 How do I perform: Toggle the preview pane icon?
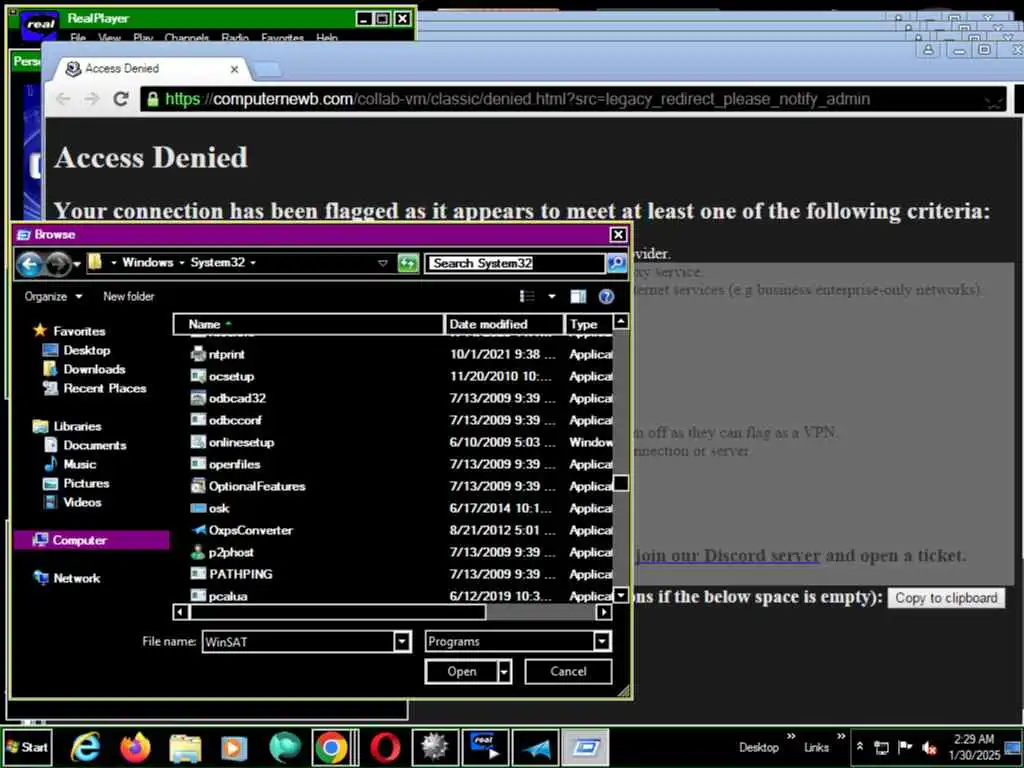tap(578, 297)
